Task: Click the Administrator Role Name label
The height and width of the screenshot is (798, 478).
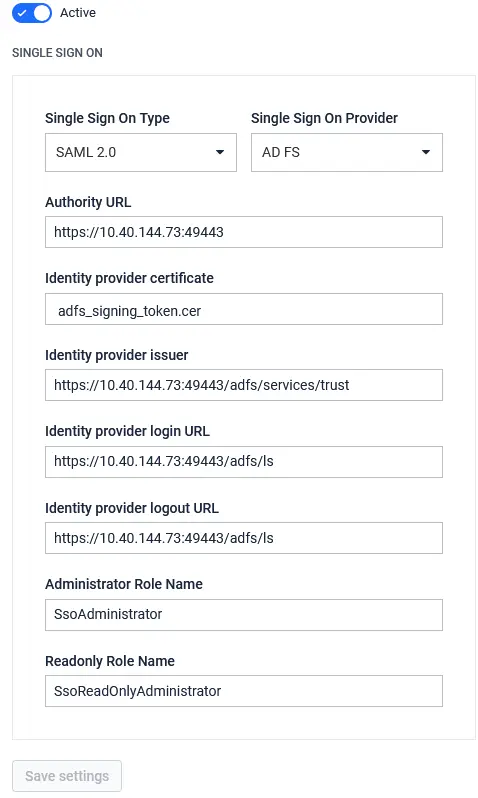Action: pyautogui.click(x=124, y=584)
